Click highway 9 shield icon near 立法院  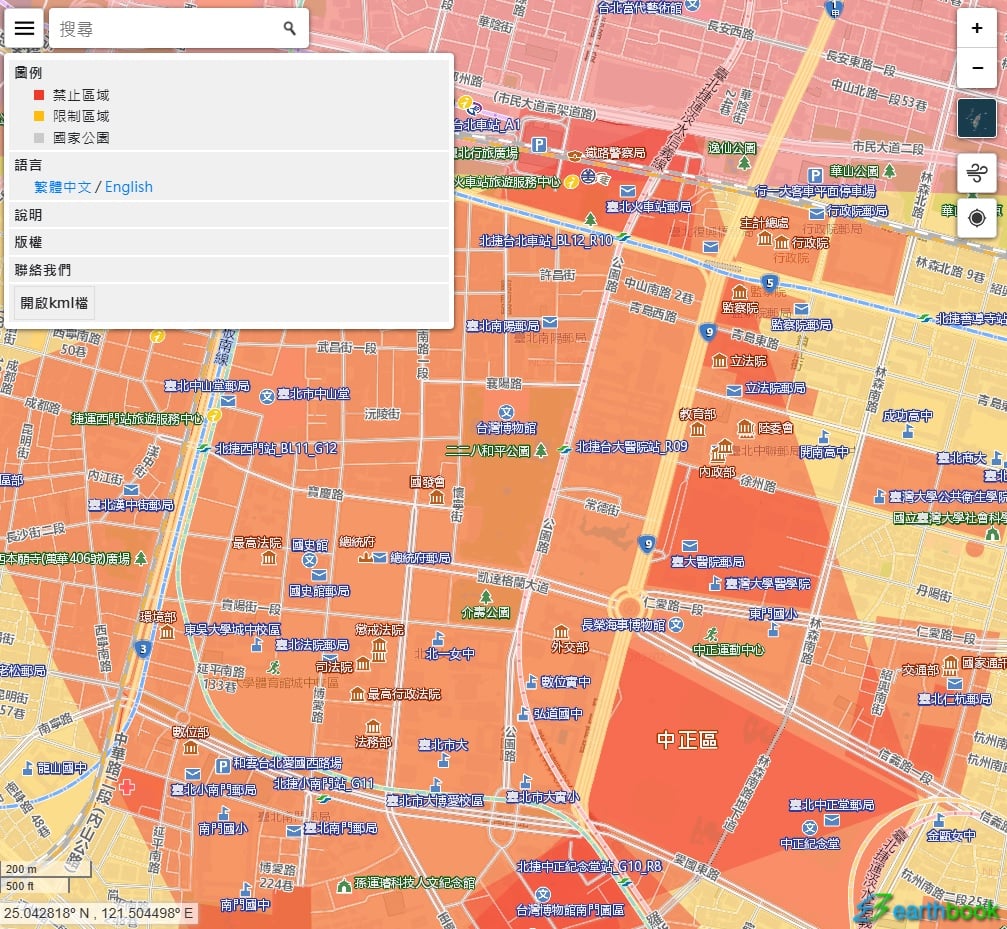709,331
